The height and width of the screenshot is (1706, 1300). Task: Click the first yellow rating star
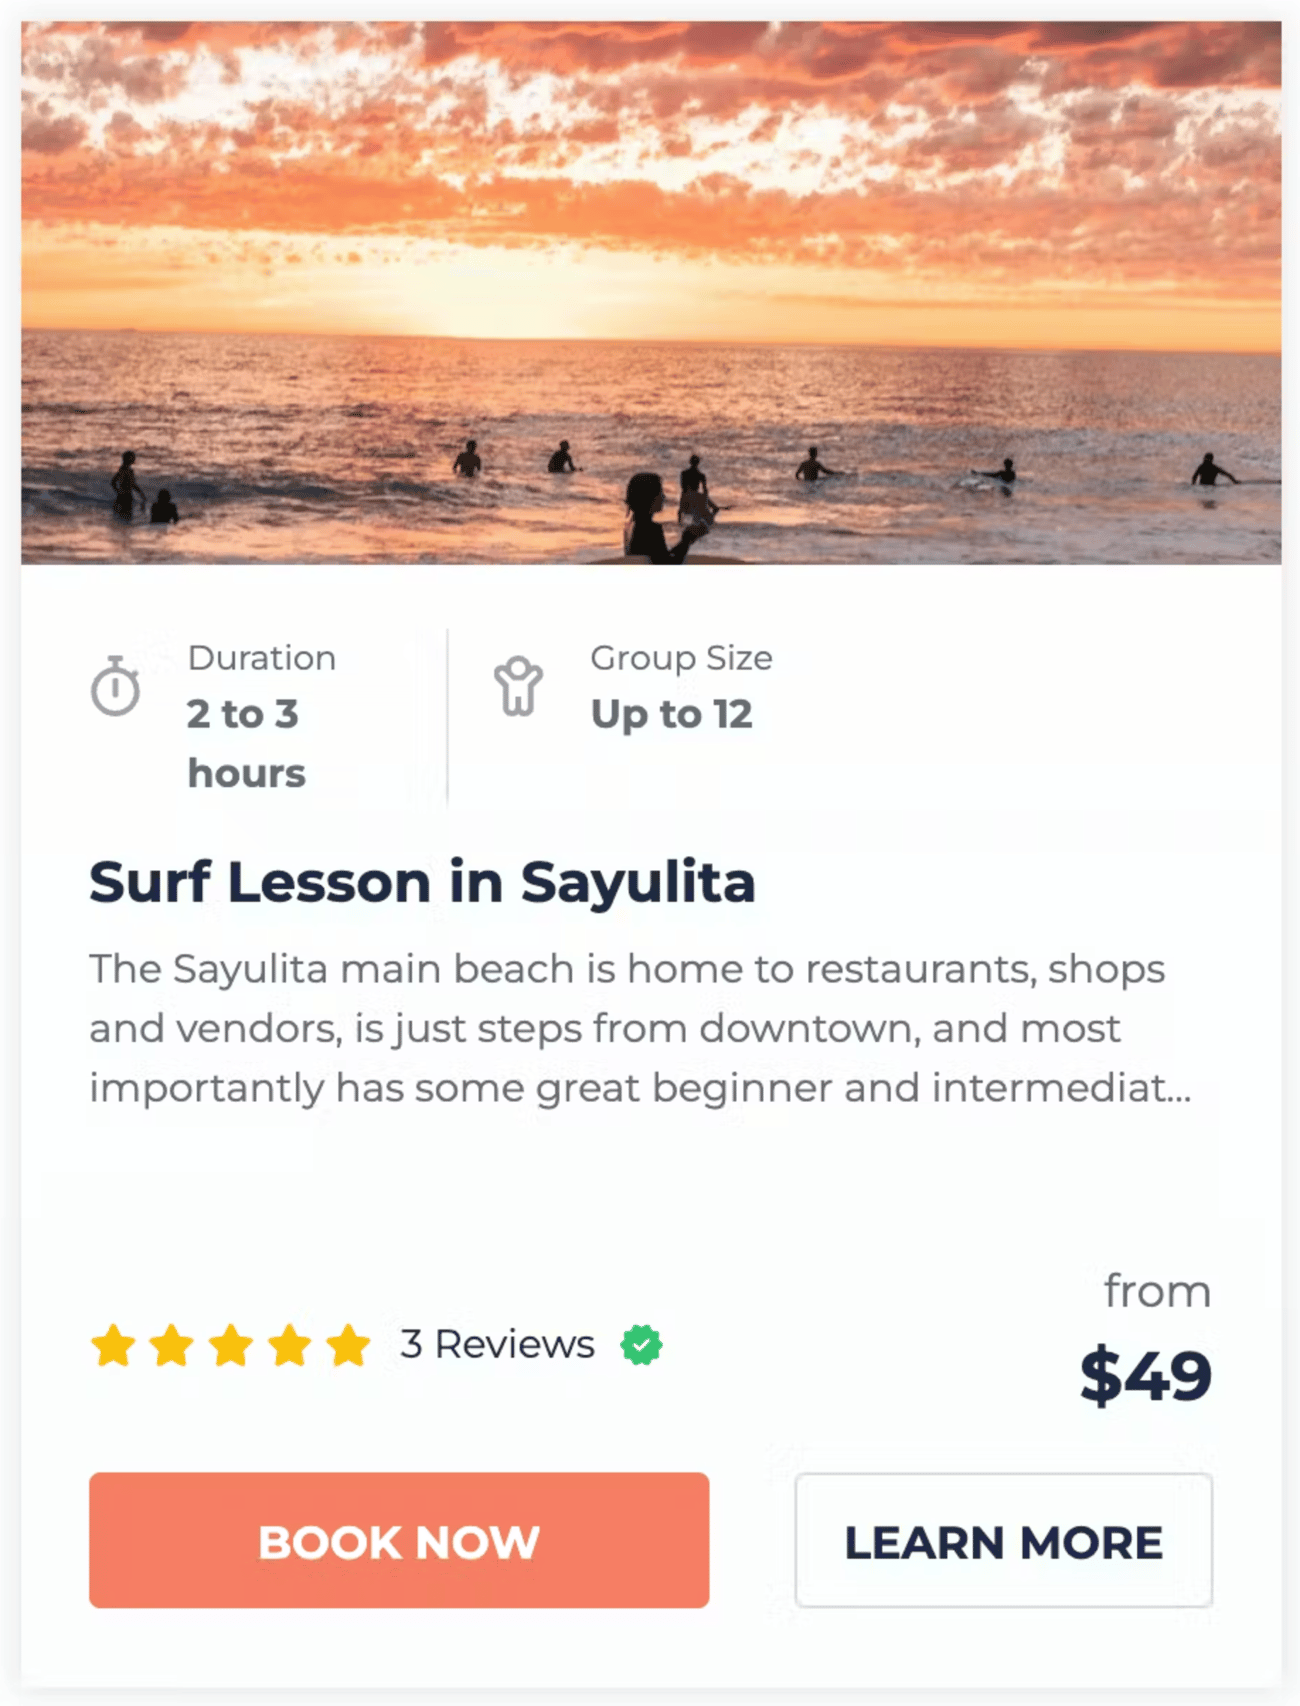tap(113, 1345)
